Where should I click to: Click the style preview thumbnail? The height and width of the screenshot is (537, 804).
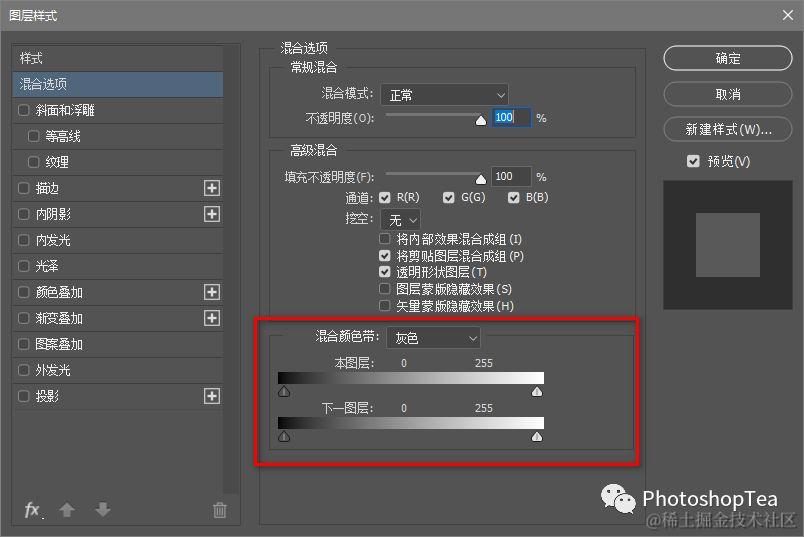(x=728, y=245)
